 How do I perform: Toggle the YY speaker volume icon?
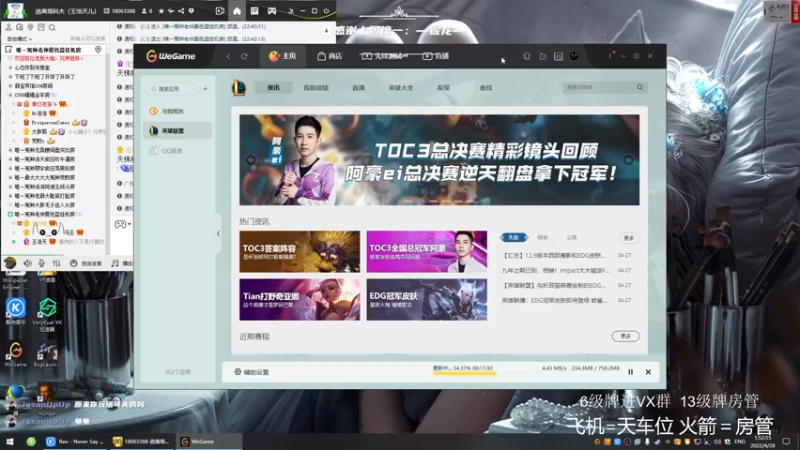coord(27,263)
